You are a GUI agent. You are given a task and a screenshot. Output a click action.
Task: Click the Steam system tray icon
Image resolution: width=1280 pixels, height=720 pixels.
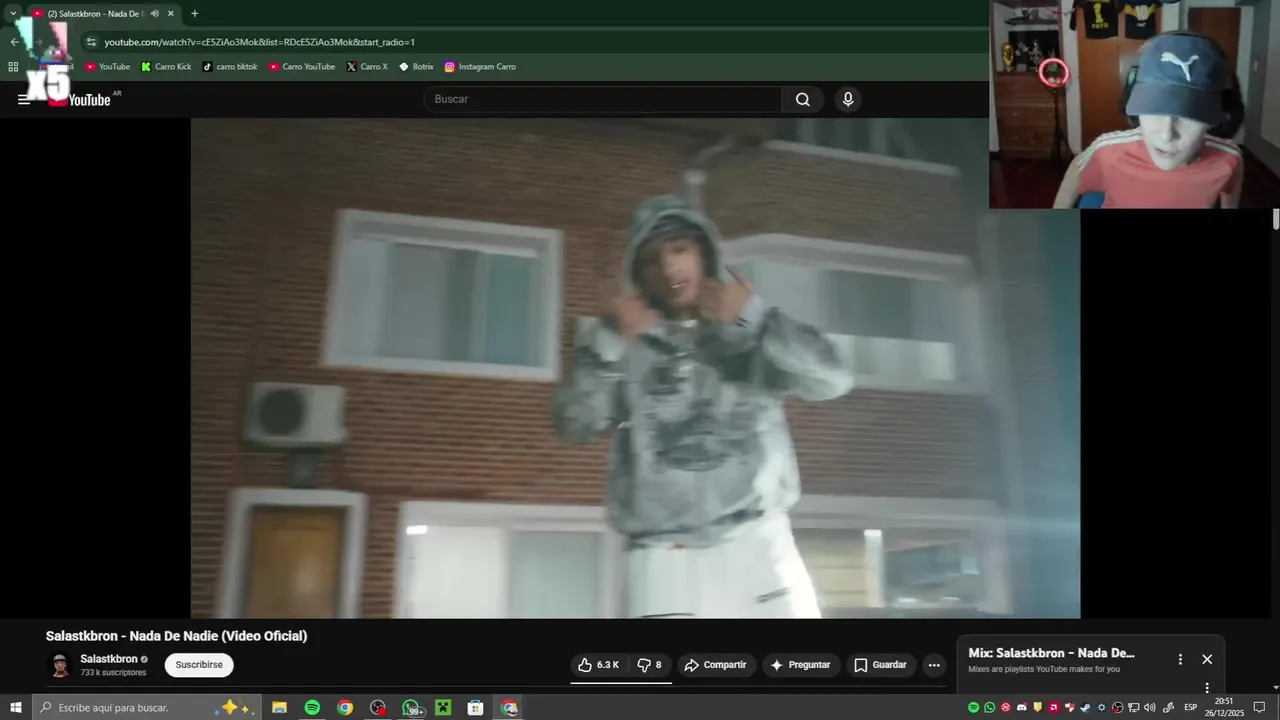(1085, 707)
